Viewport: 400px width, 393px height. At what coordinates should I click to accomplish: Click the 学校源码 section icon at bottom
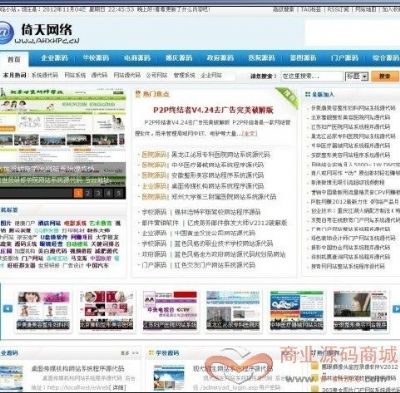point(151,353)
